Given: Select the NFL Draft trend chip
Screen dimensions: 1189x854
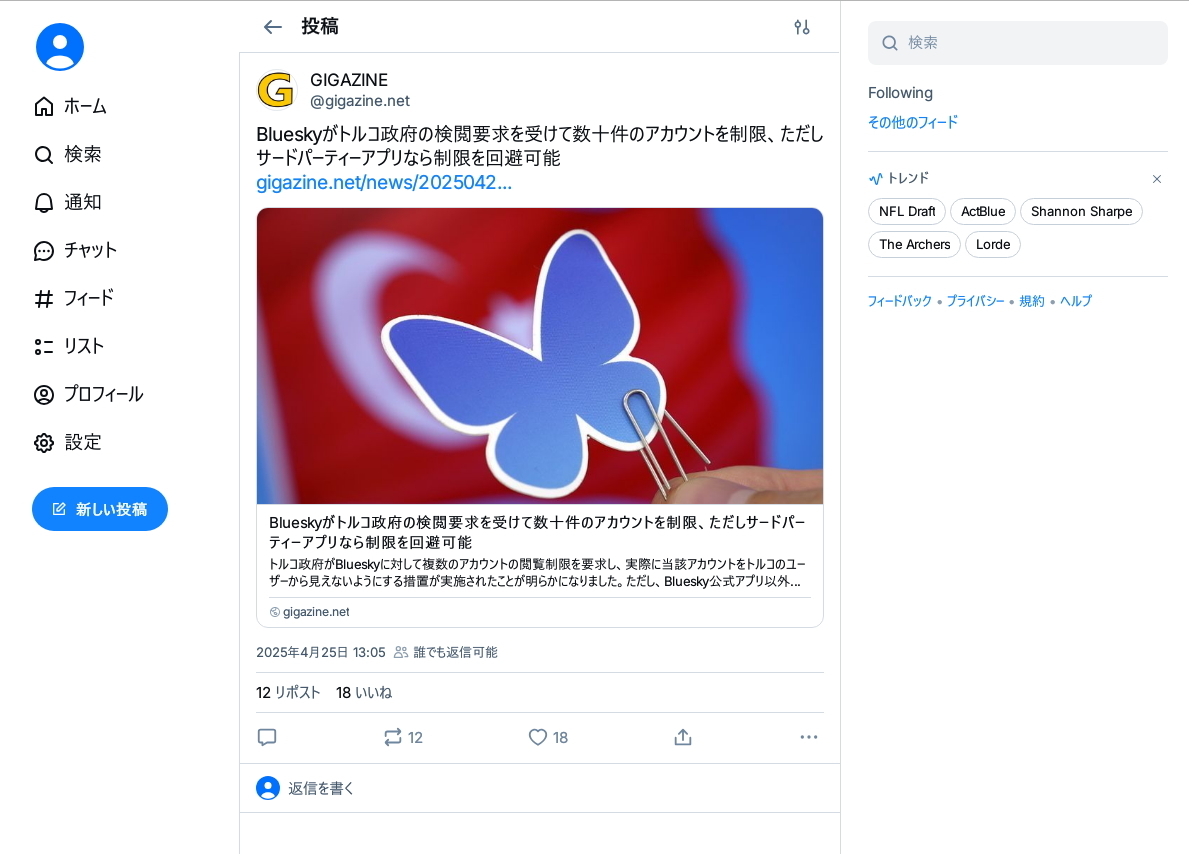Looking at the screenshot, I should tap(907, 212).
